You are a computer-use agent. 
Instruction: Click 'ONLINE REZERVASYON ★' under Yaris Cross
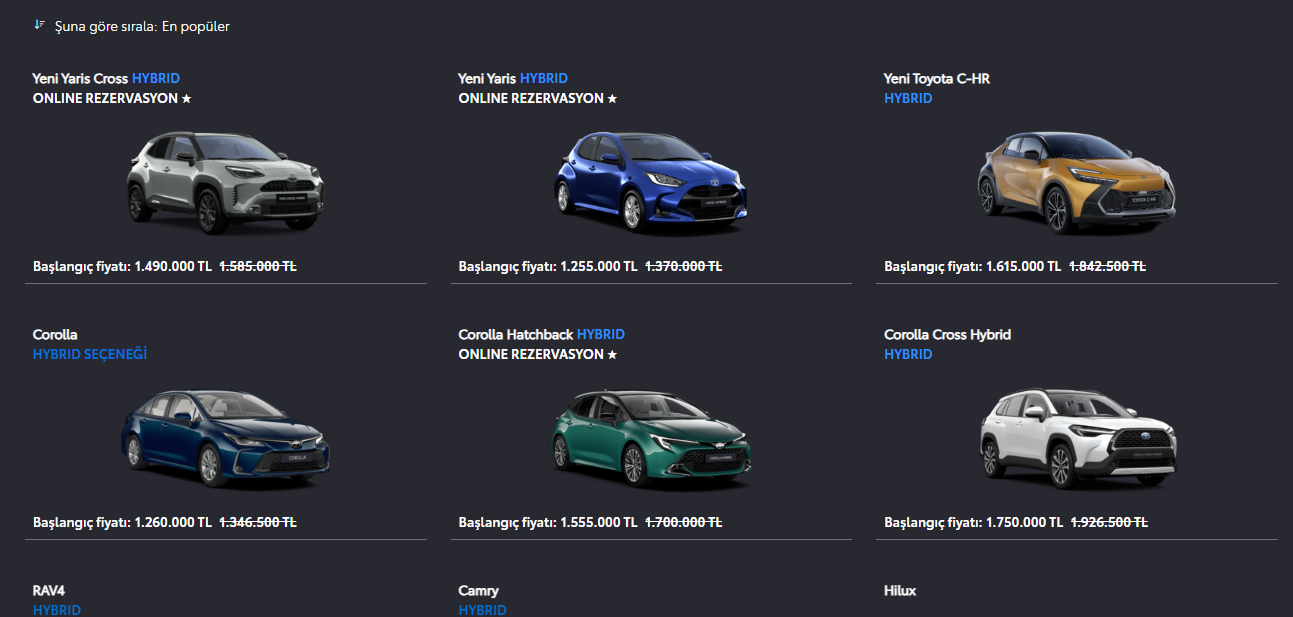tap(112, 98)
